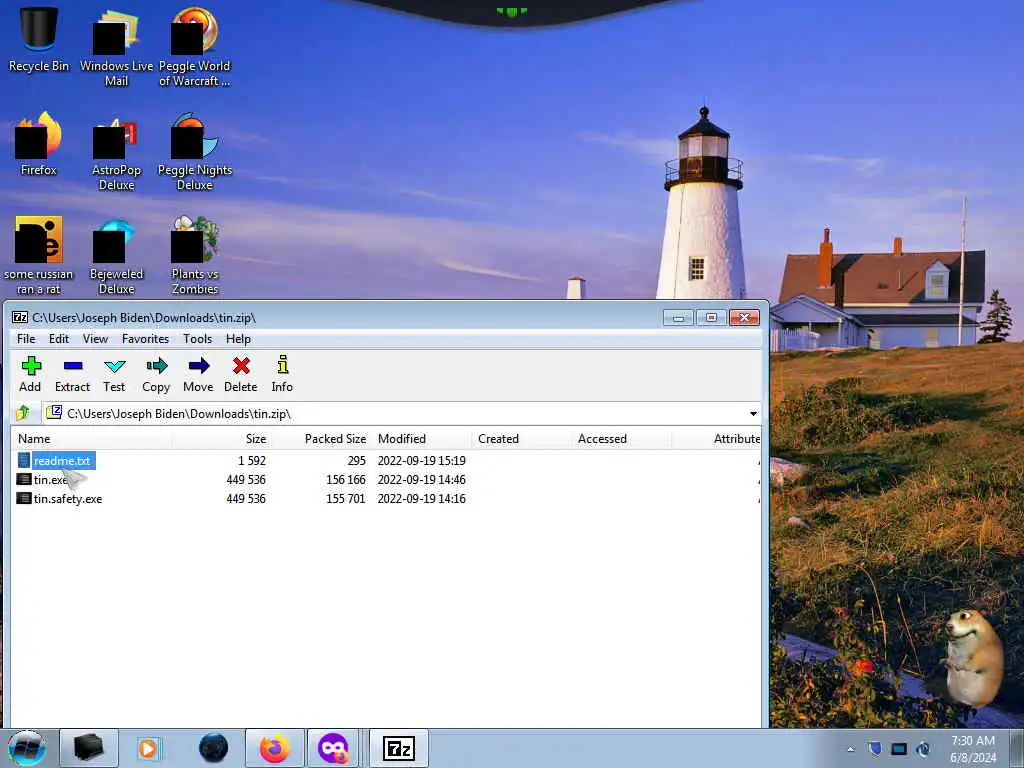The image size is (1024, 768).
Task: Select the Bejeweled Deluxe desktop icon
Action: point(116,255)
